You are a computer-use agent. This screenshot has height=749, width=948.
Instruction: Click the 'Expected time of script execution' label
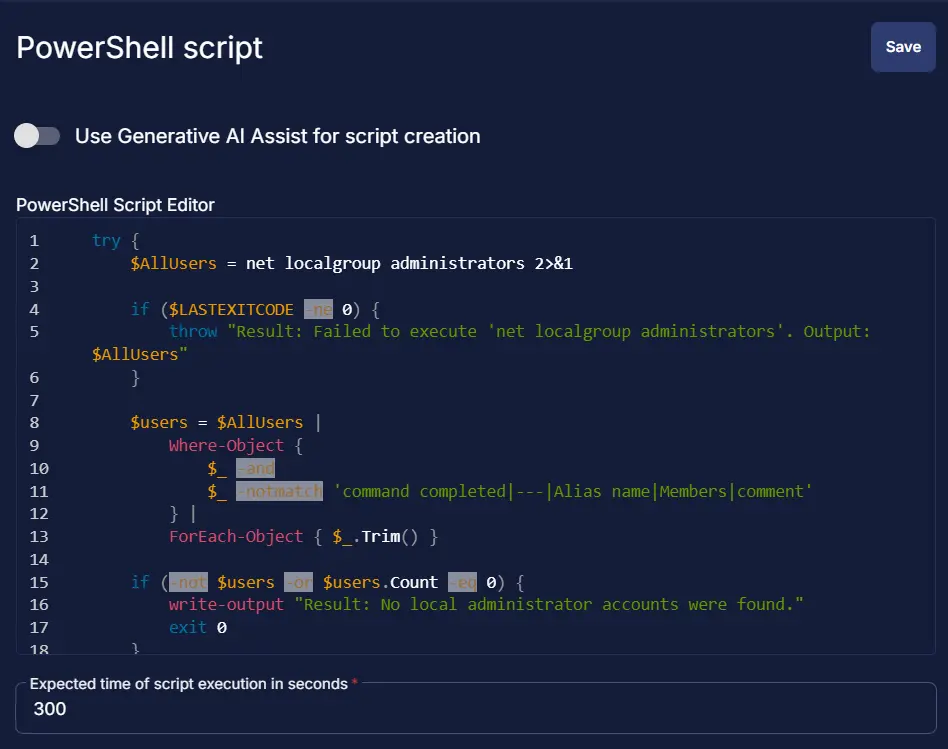189,684
